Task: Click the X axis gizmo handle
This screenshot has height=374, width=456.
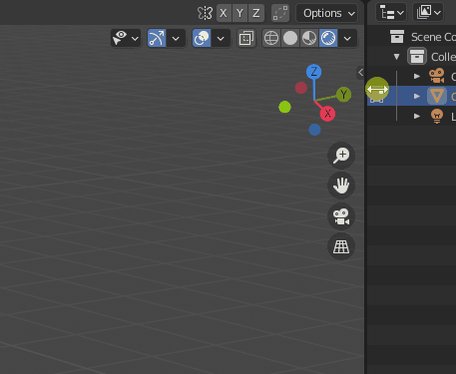Action: tap(327, 114)
